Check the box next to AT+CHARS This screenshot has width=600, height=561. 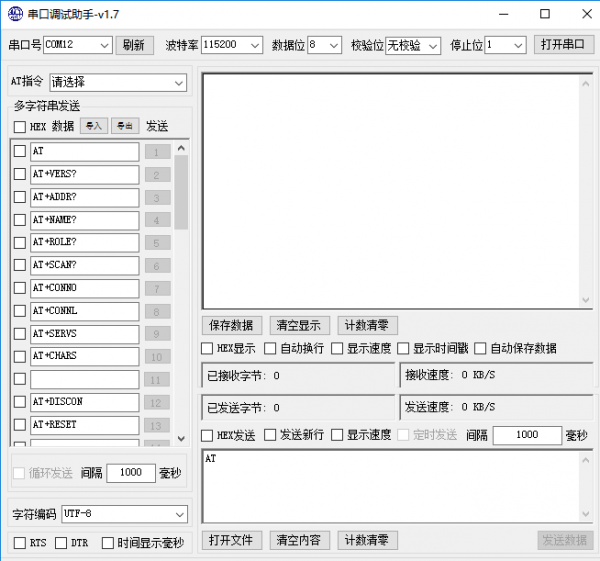[x=20, y=357]
